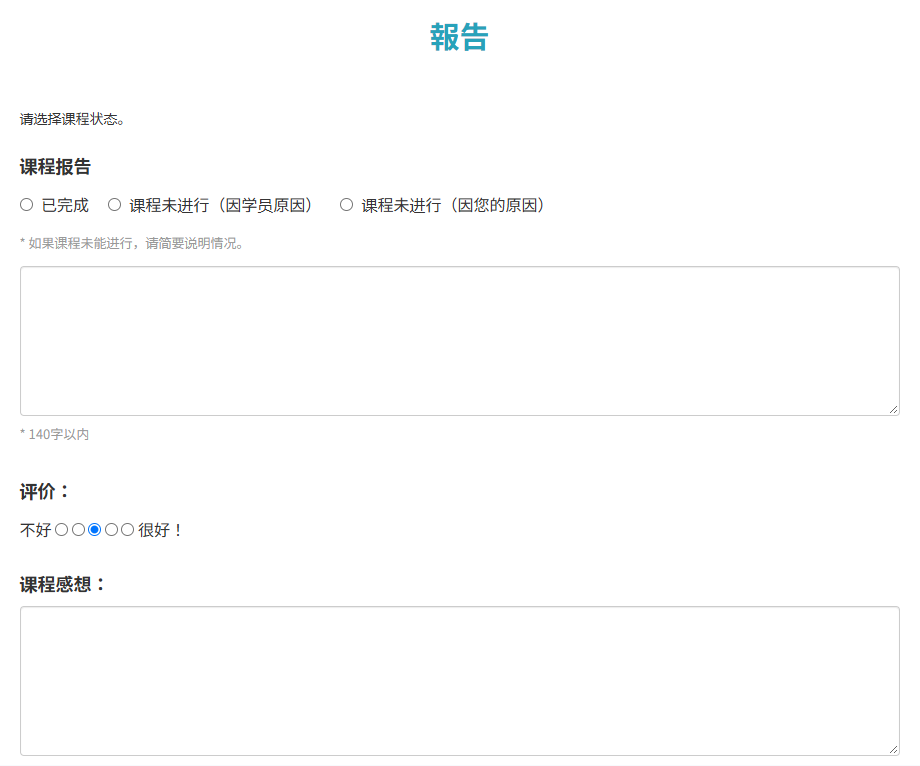Viewport: 920px width, 766px height.
Task: Click the 140字以内 hint text
Action: point(55,434)
